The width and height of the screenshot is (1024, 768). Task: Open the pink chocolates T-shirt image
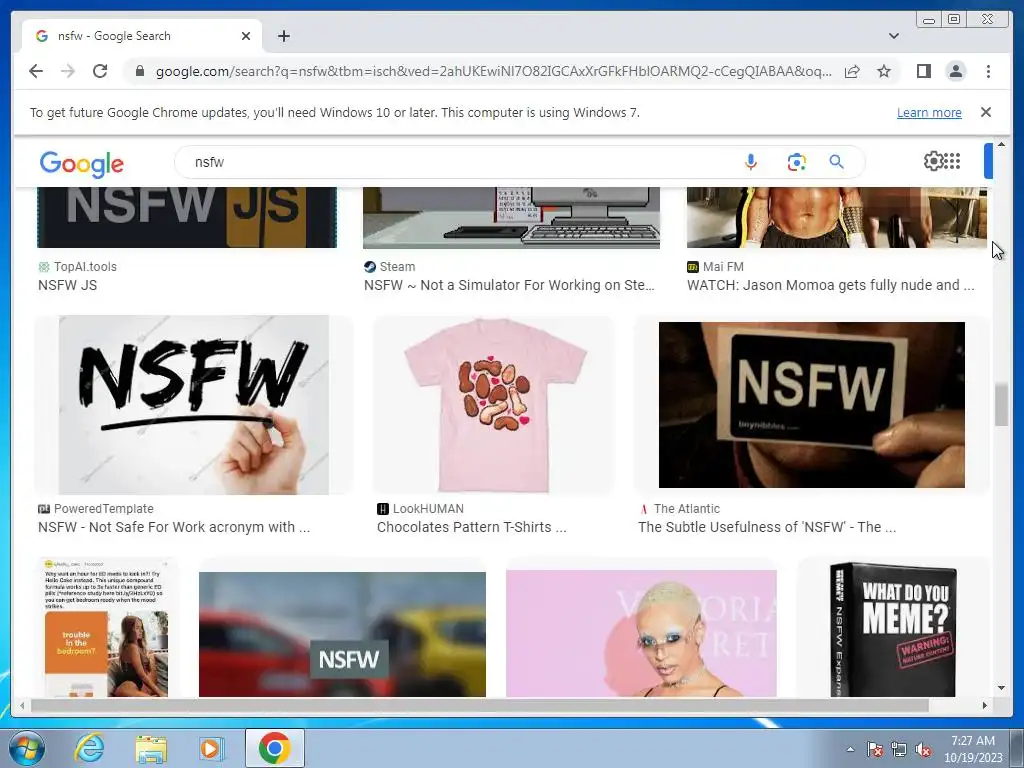(494, 405)
